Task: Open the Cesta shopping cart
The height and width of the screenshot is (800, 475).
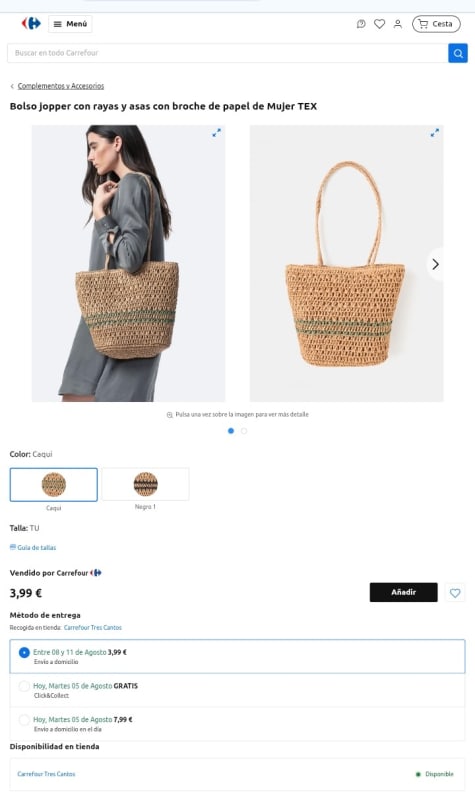Action: (x=436, y=24)
